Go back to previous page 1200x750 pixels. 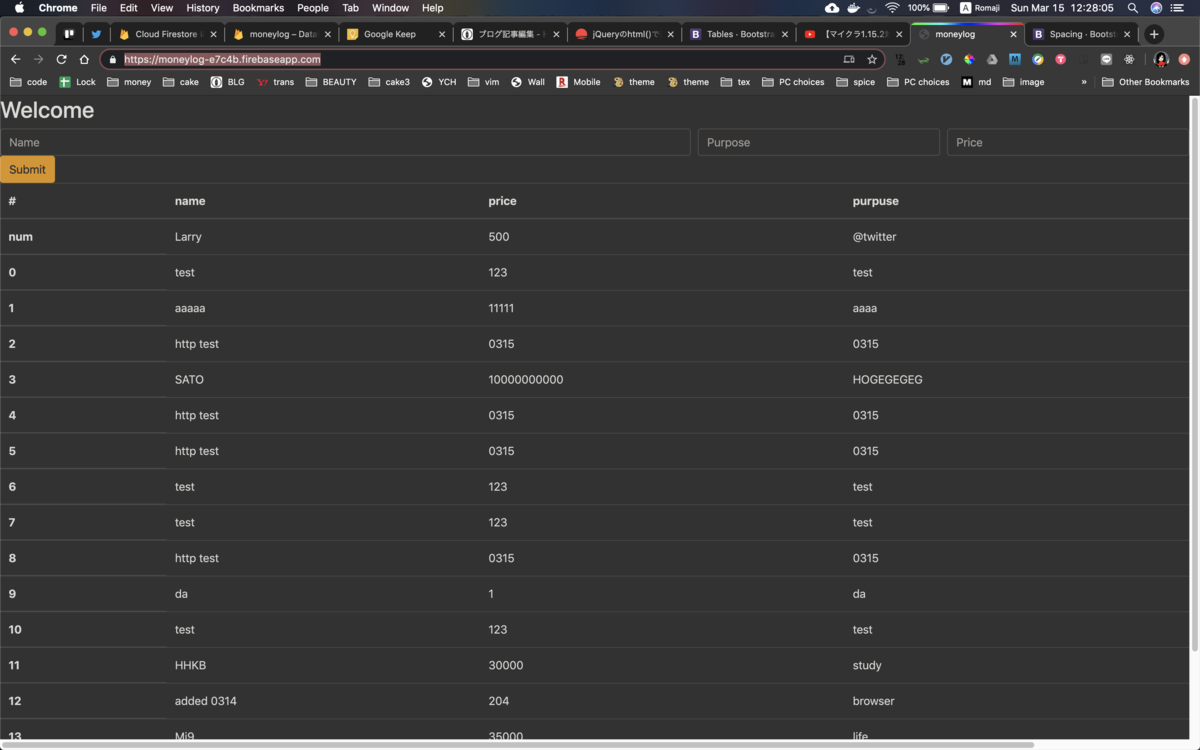[15, 59]
